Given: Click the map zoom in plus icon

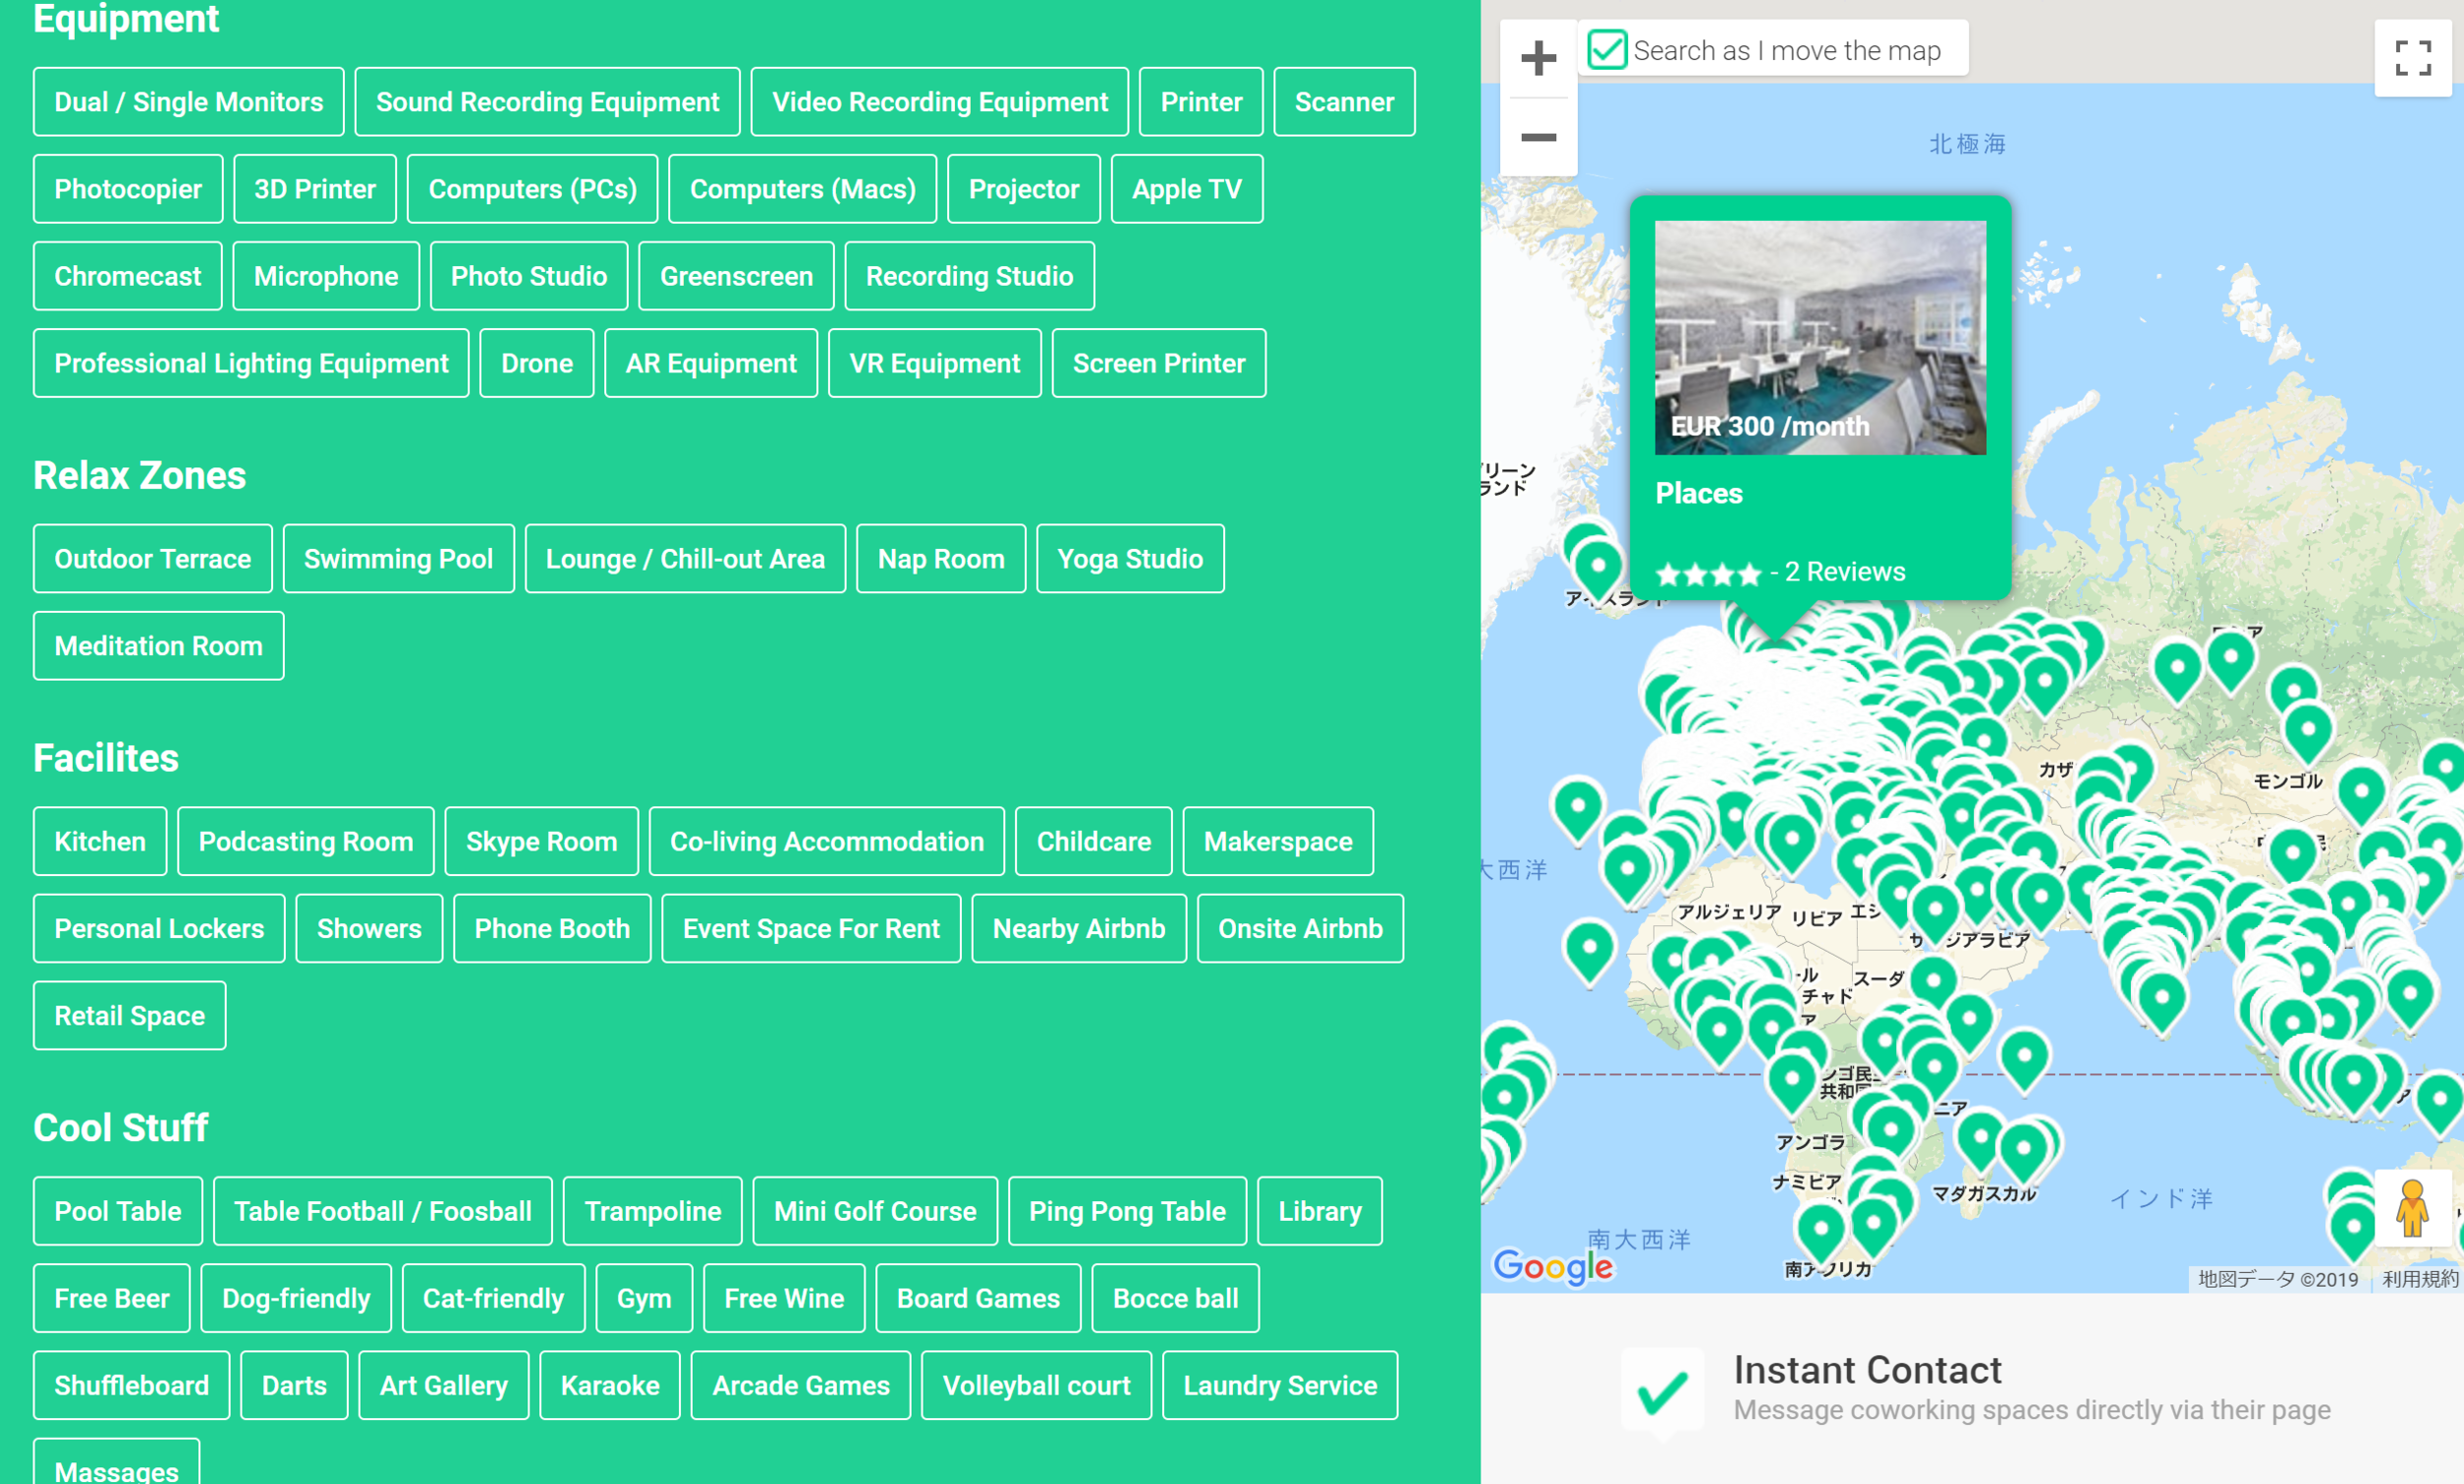Looking at the screenshot, I should click(1538, 58).
